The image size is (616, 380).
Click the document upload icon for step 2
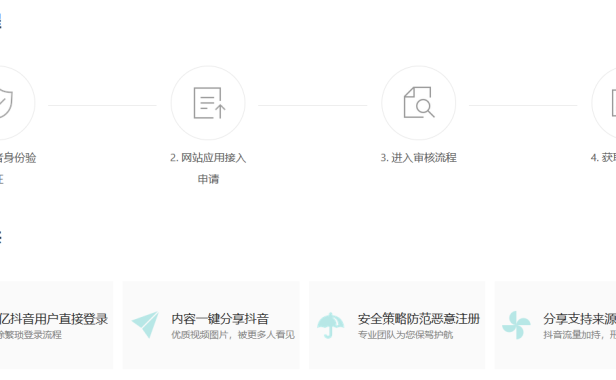pyautogui.click(x=209, y=103)
